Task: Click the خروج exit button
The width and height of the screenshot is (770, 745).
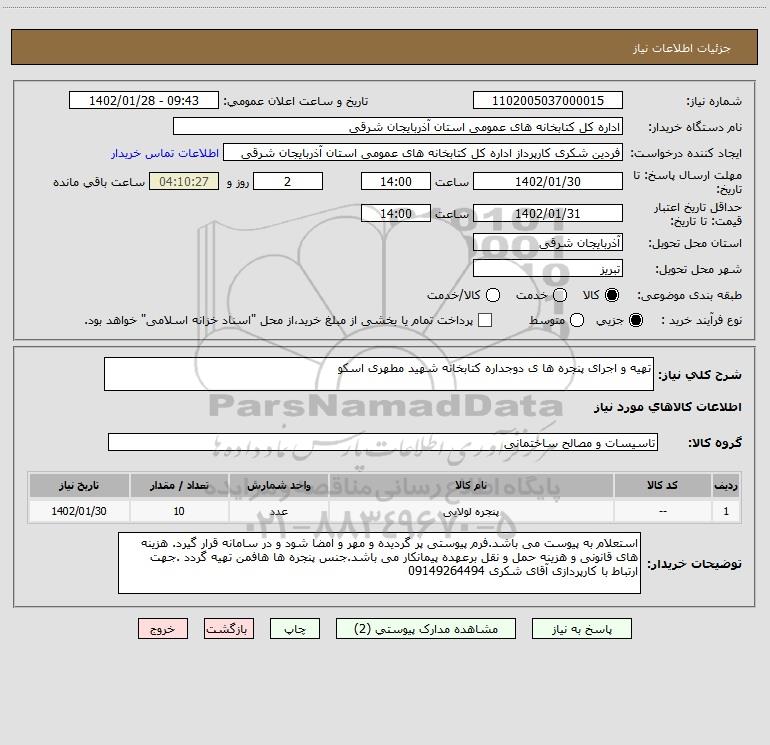Action: coord(163,629)
